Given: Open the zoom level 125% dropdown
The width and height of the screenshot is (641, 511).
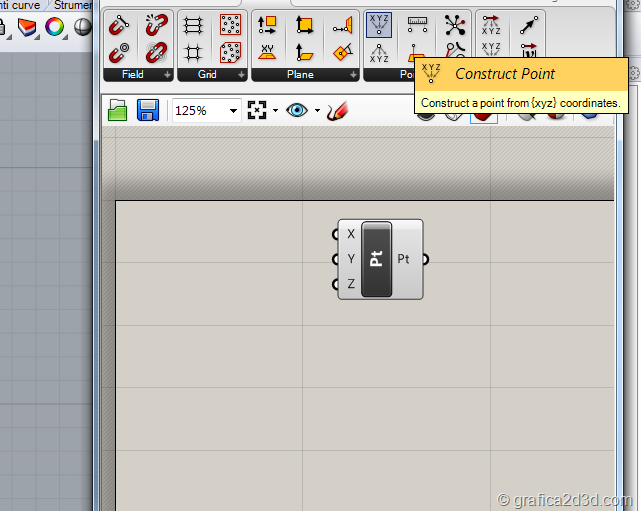Looking at the screenshot, I should tap(234, 110).
